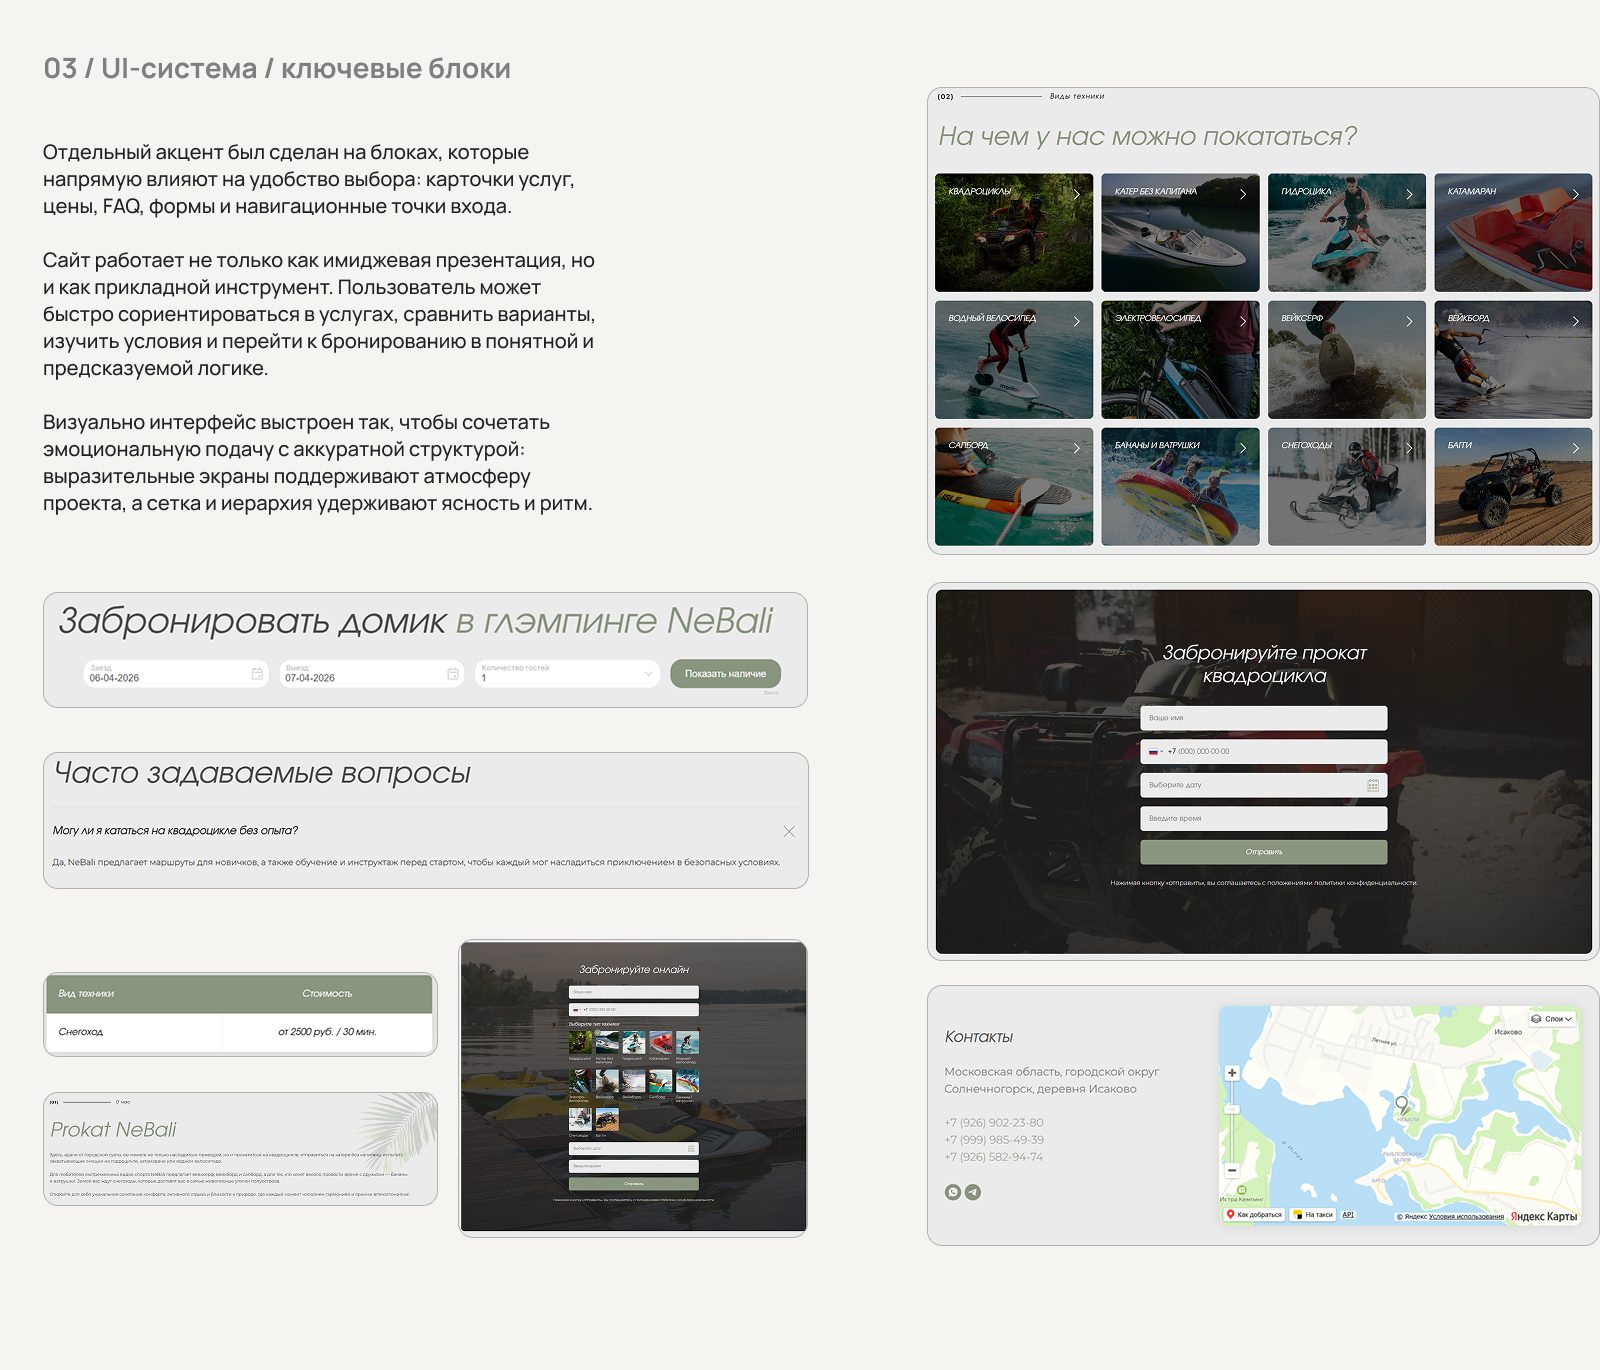Open the Багги card
The height and width of the screenshot is (1370, 1600).
pos(1513,487)
